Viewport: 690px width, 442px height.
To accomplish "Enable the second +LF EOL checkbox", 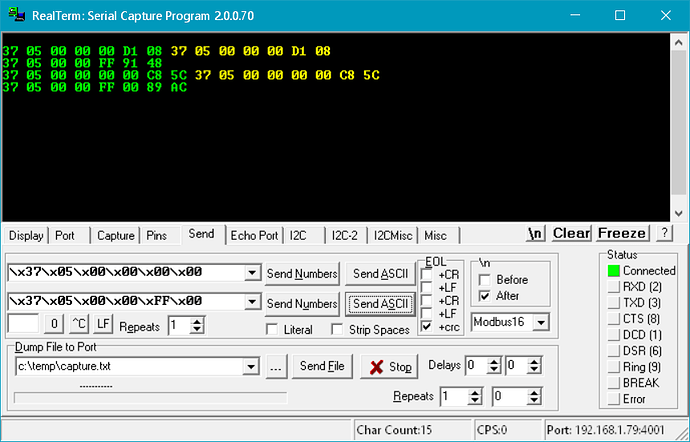I will (426, 313).
